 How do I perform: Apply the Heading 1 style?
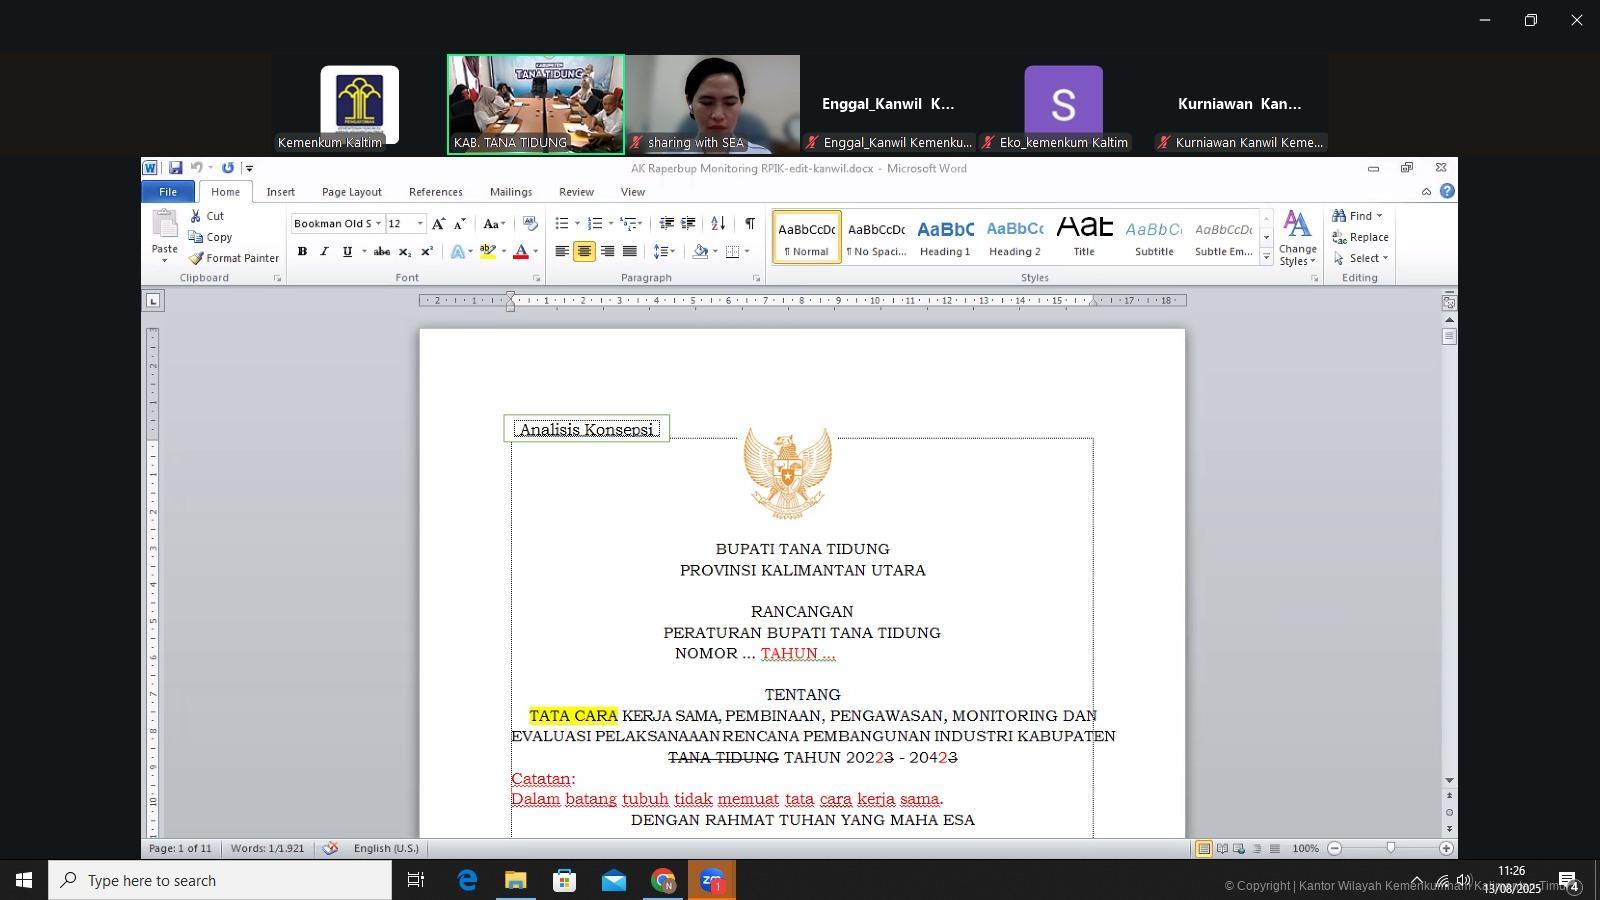point(945,238)
